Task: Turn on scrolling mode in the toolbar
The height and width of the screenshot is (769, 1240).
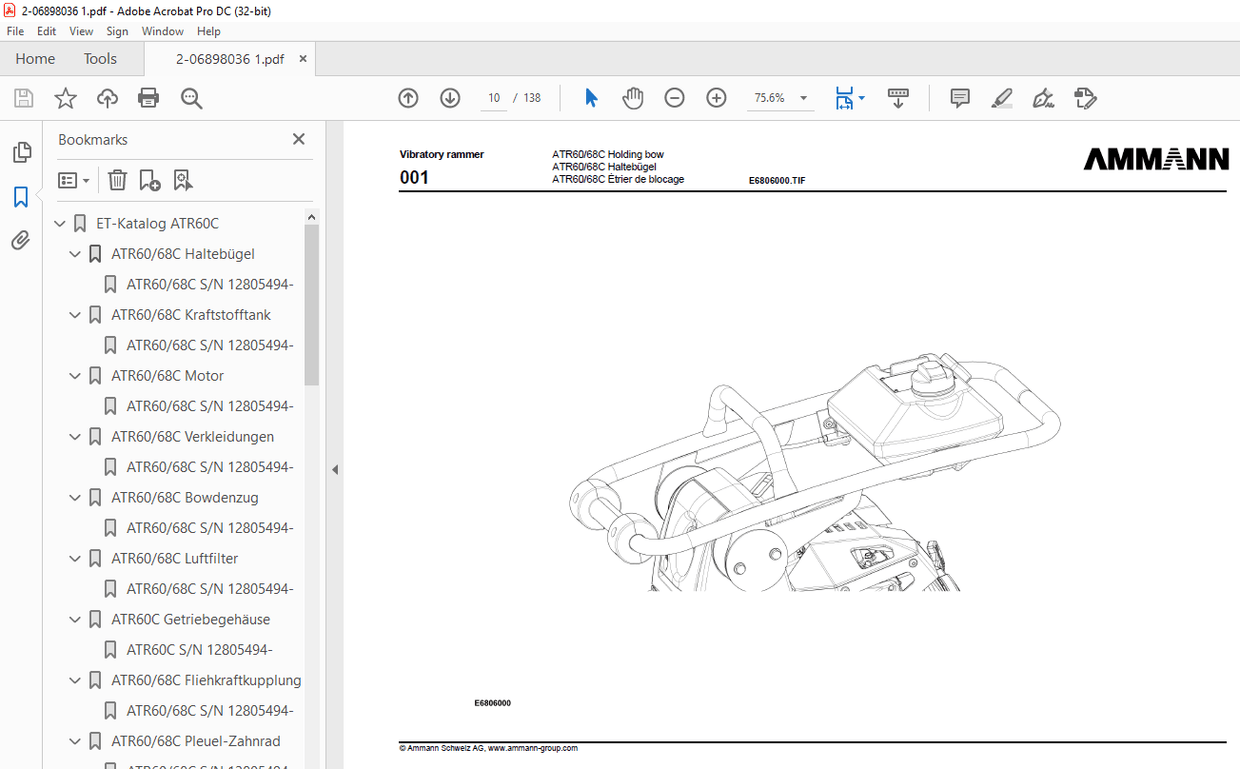Action: (898, 98)
